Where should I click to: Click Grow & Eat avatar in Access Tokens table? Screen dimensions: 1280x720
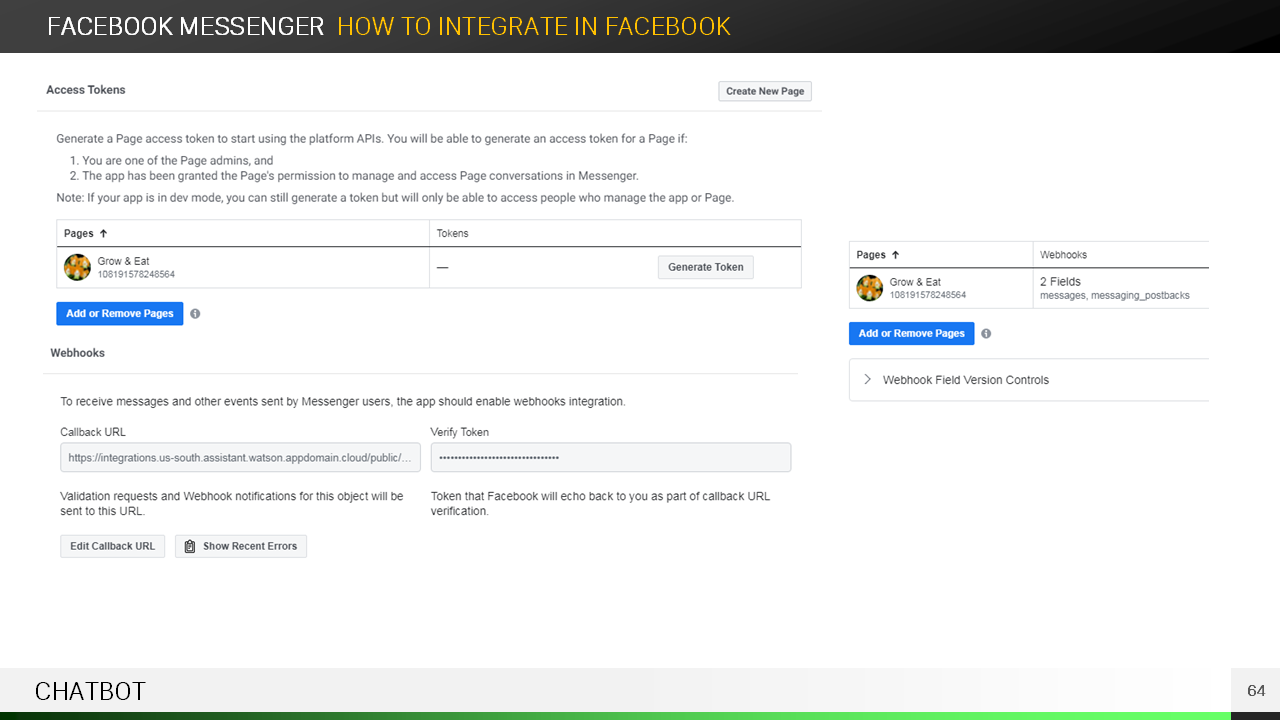coord(77,267)
